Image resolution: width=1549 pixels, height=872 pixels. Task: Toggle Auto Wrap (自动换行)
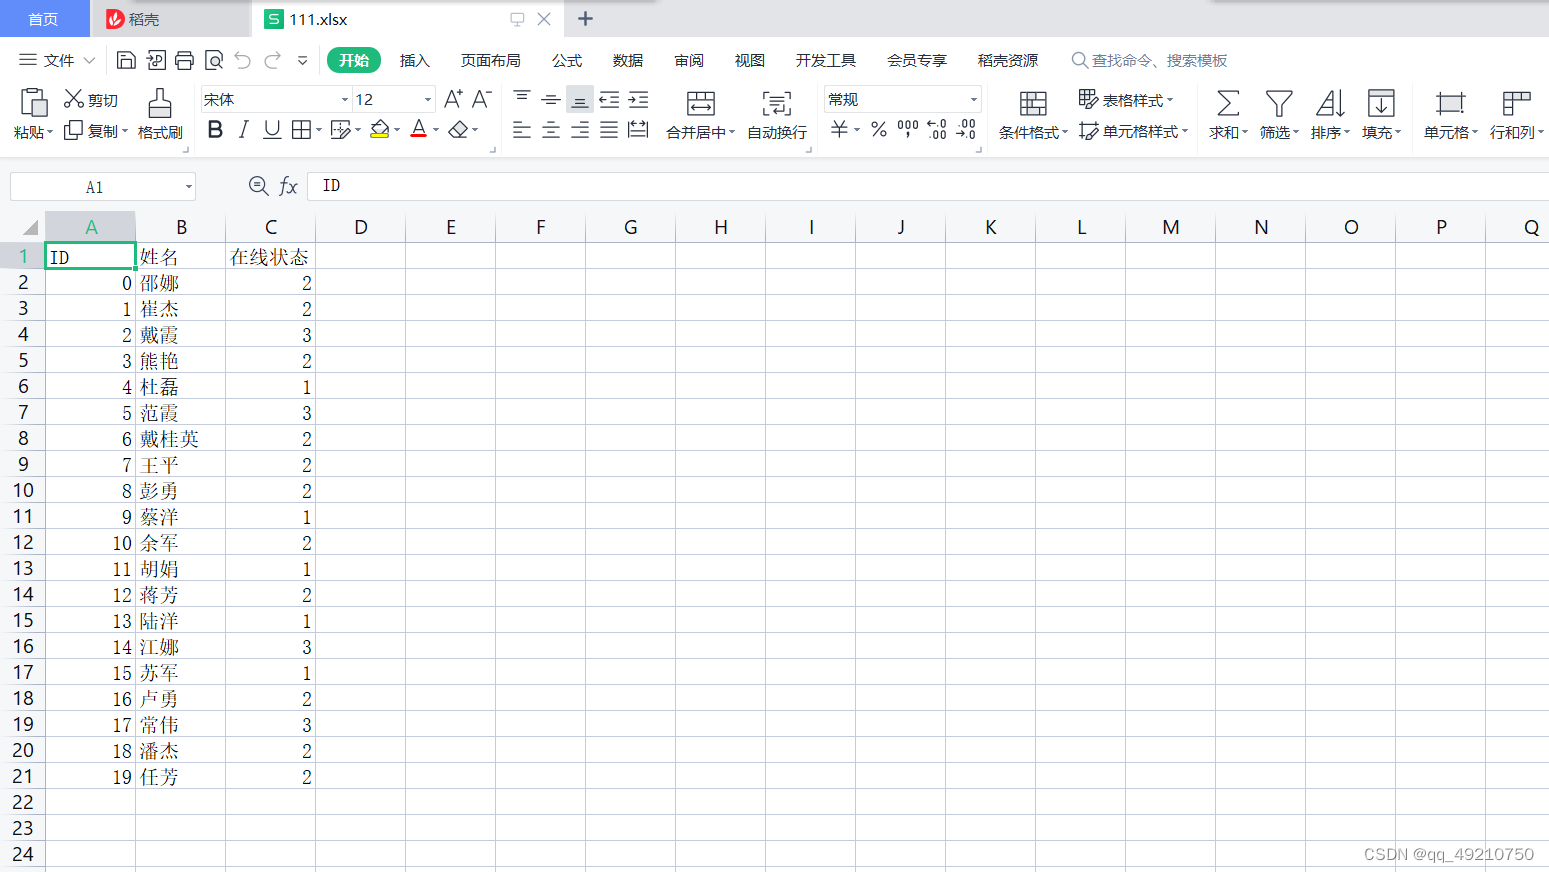click(x=777, y=115)
